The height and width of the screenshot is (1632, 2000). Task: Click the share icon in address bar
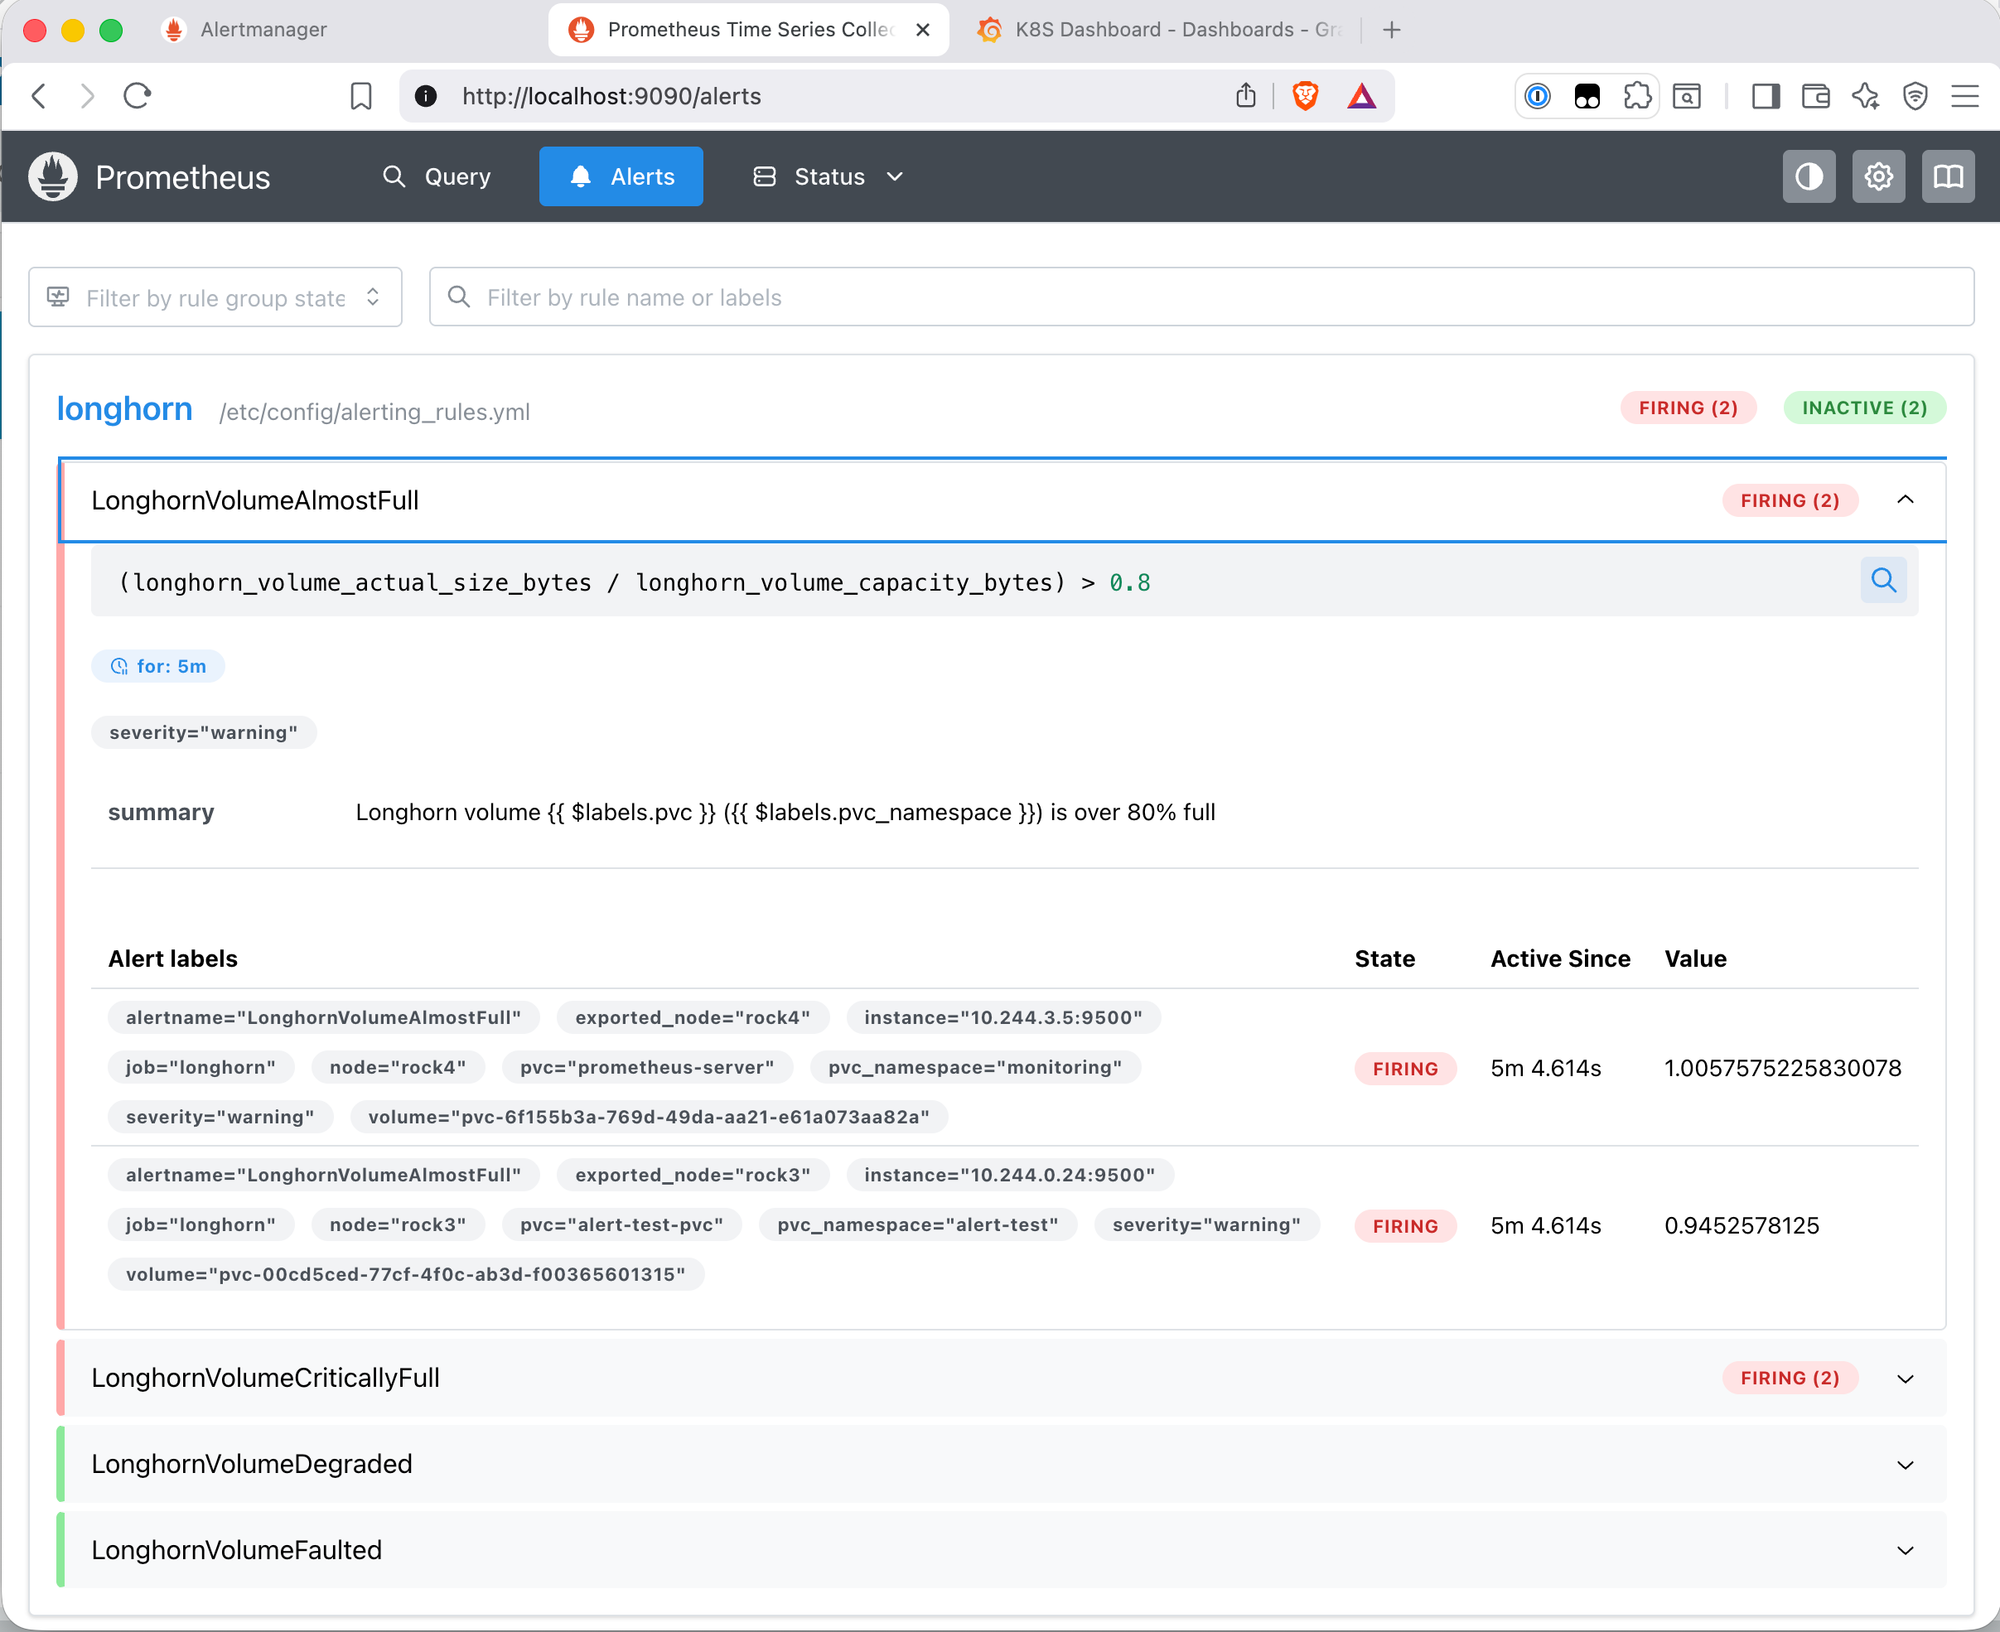pos(1245,96)
